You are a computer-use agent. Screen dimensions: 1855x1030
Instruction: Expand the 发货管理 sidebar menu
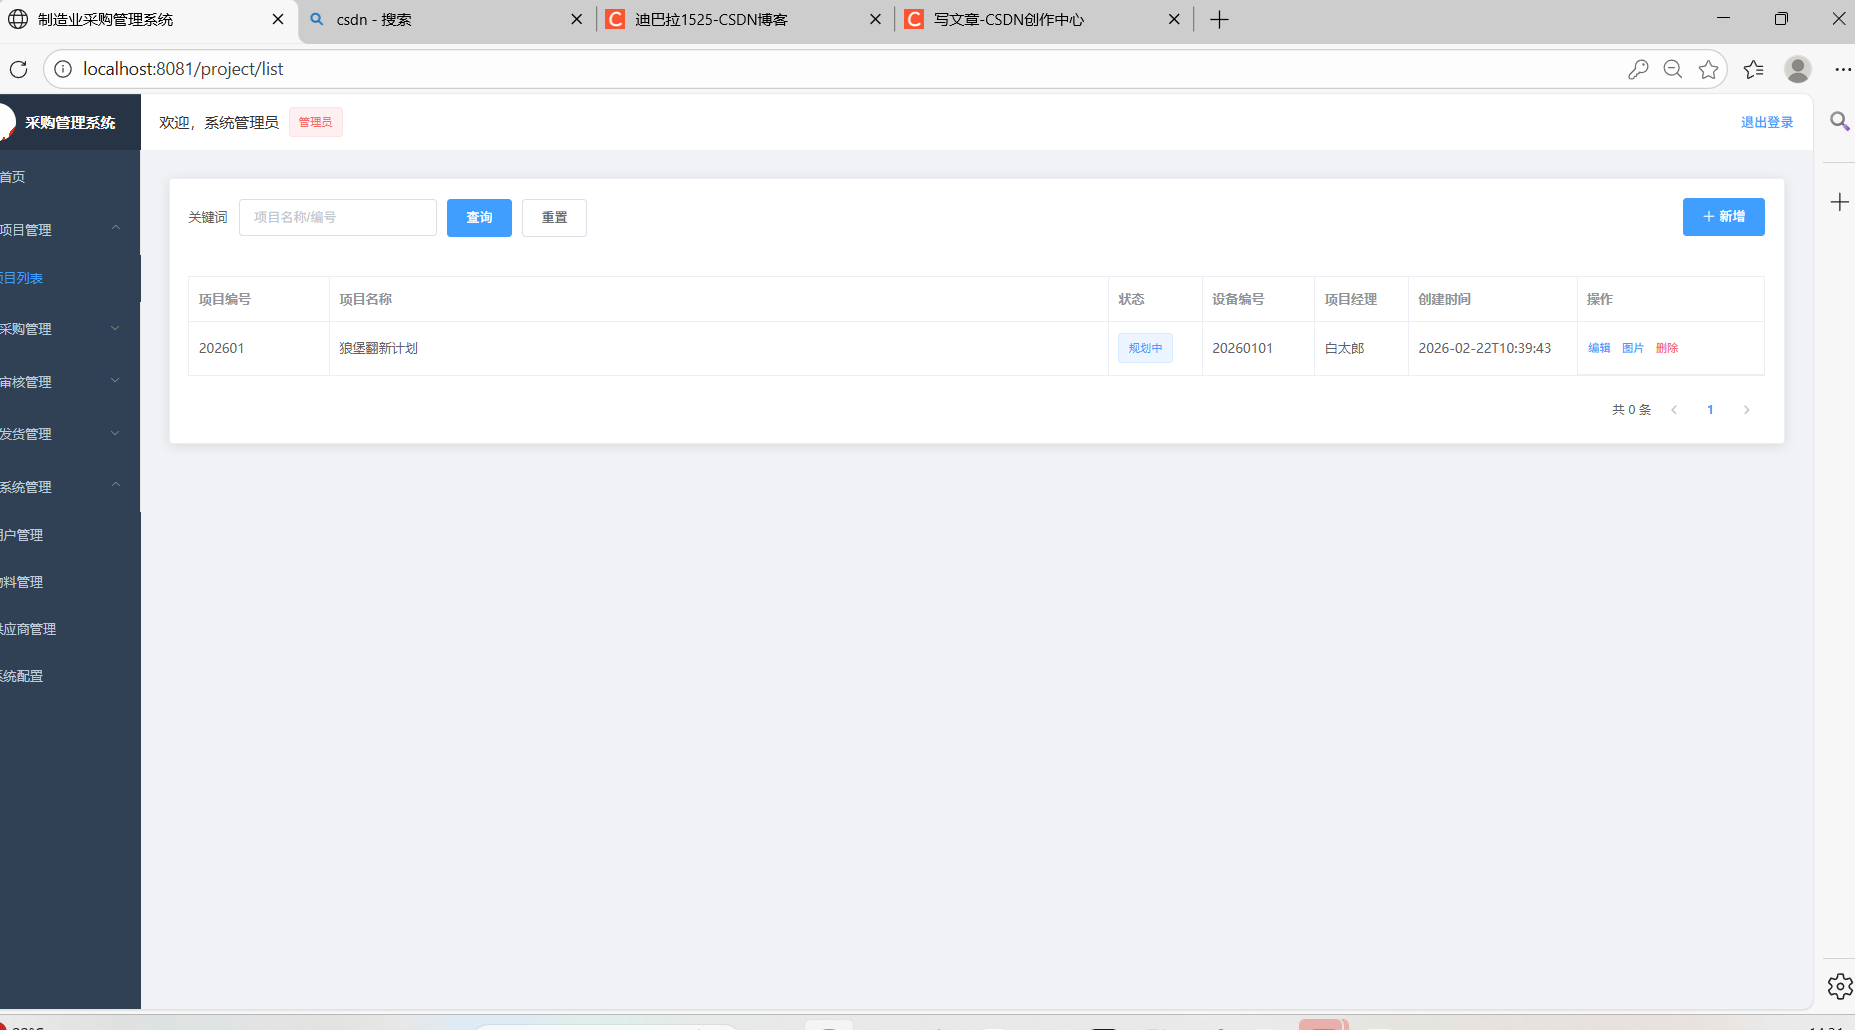tap(70, 434)
